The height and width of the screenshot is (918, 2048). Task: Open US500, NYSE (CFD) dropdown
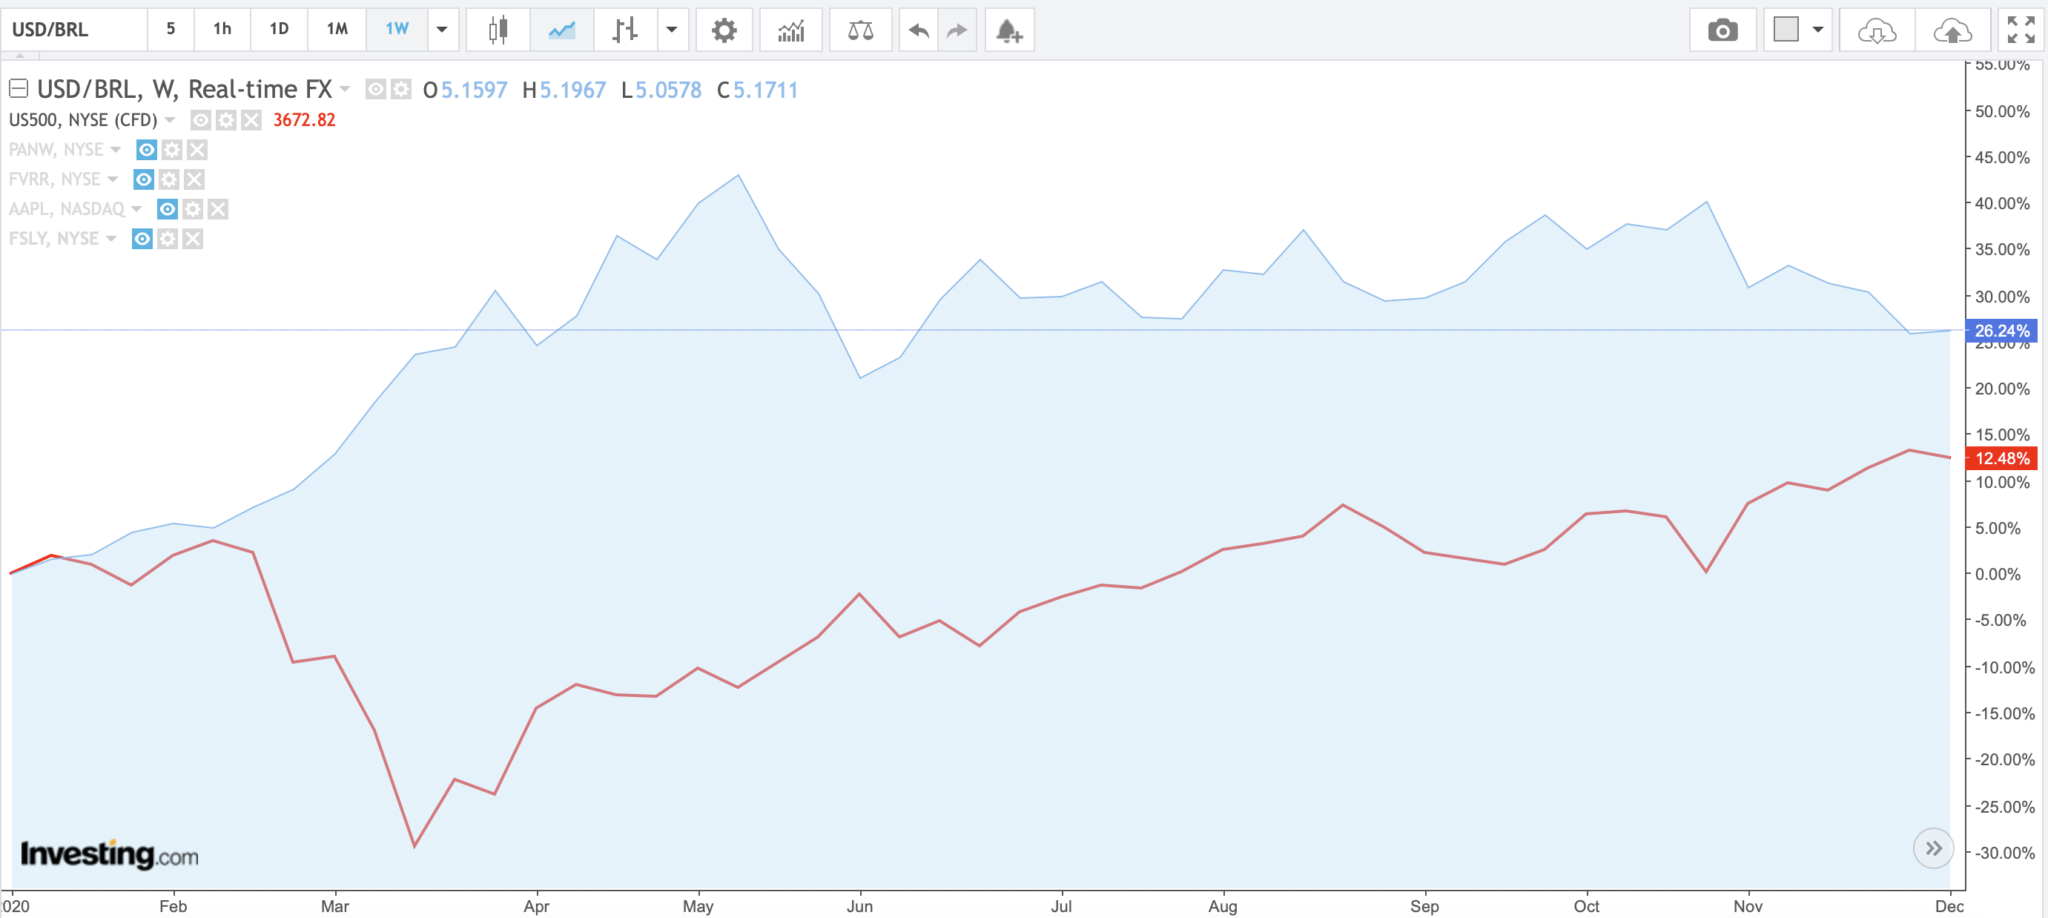point(170,120)
